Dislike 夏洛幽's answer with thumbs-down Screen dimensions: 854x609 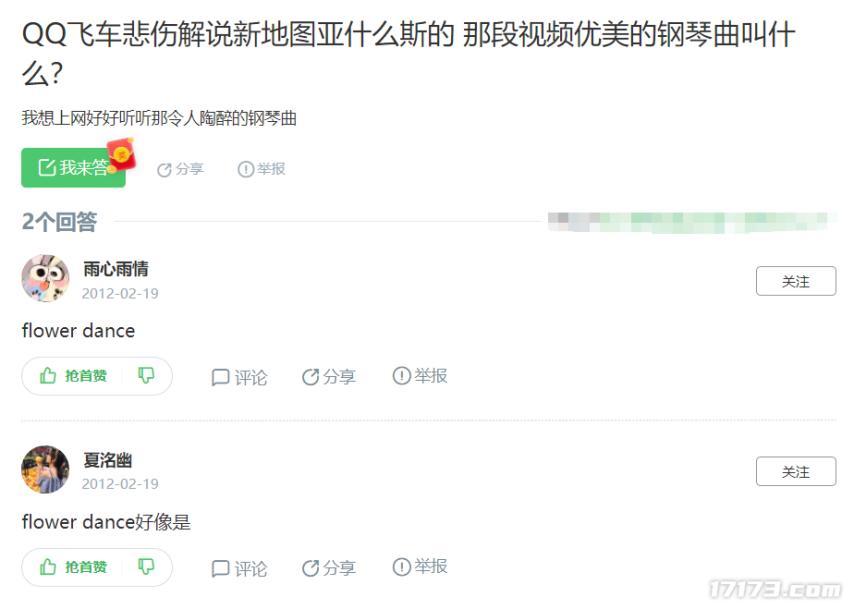[146, 567]
